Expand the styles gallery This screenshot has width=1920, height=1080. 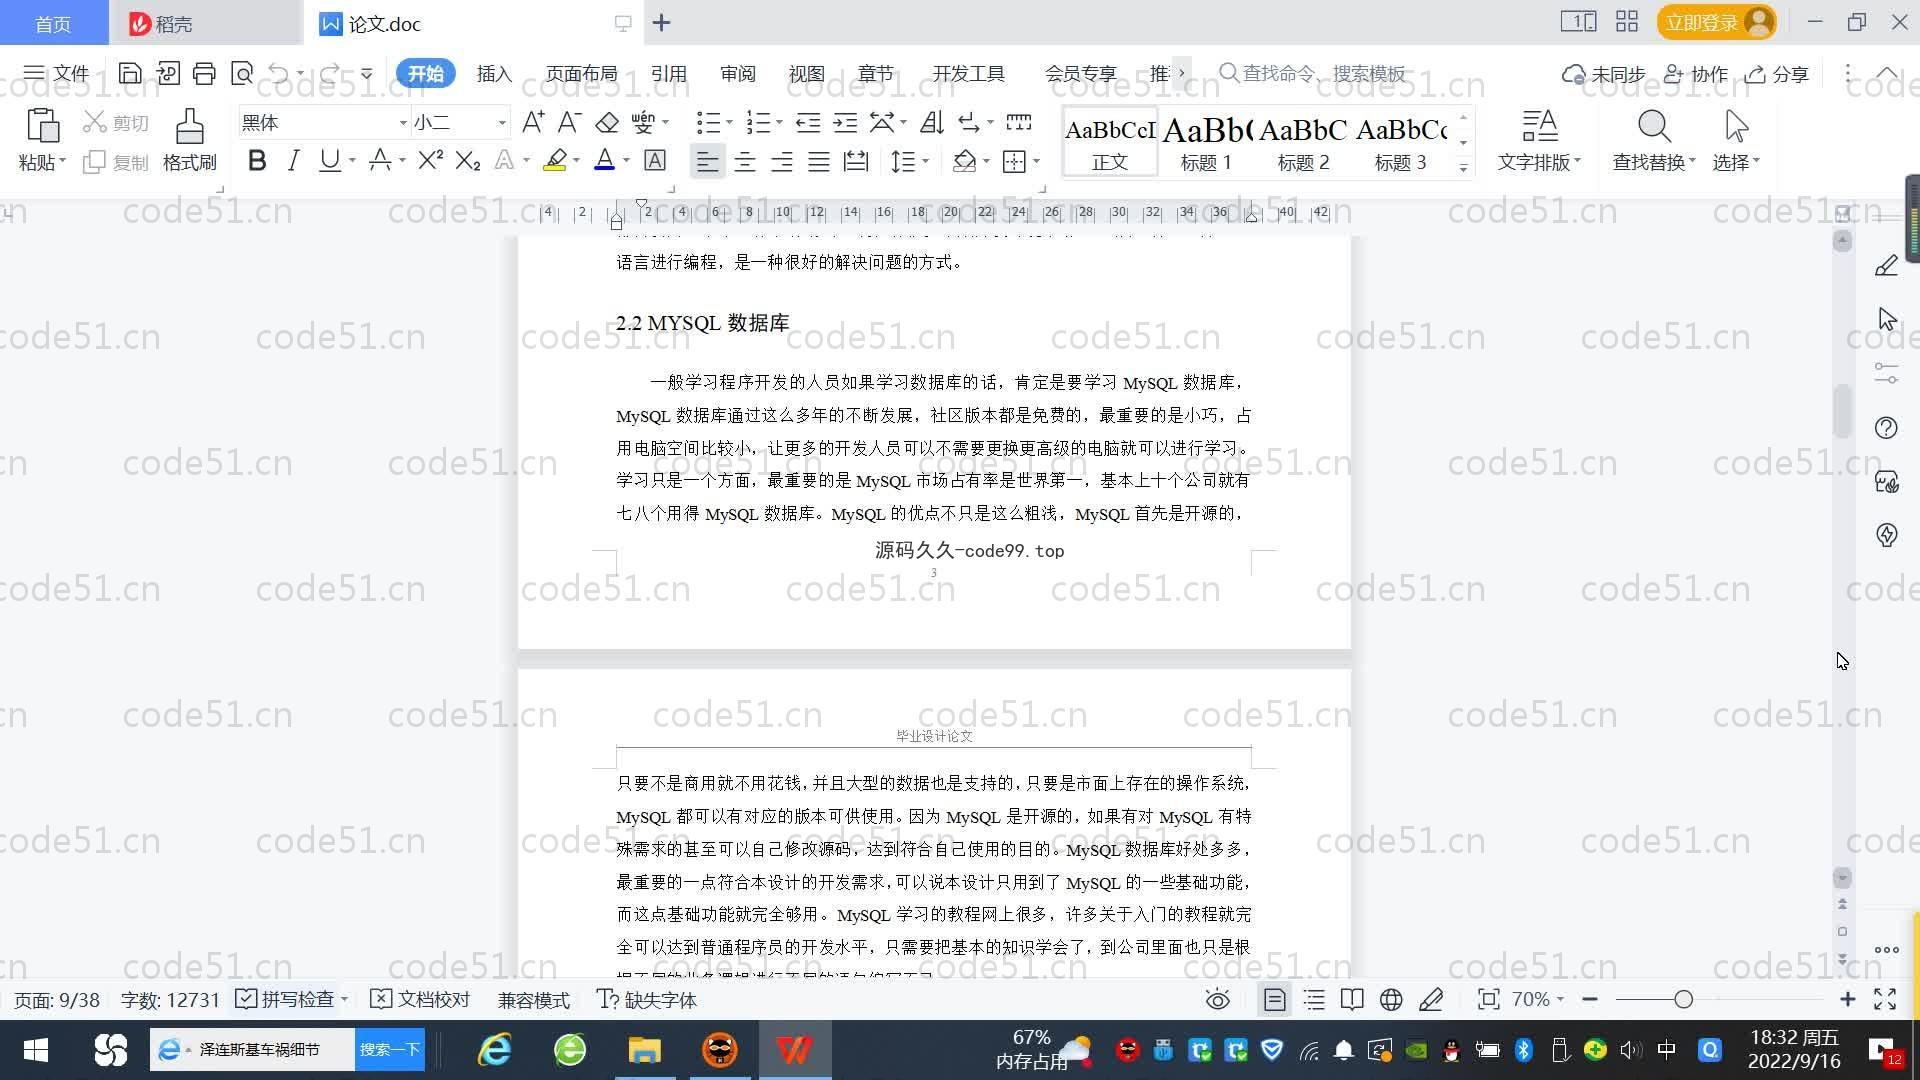[1463, 167]
